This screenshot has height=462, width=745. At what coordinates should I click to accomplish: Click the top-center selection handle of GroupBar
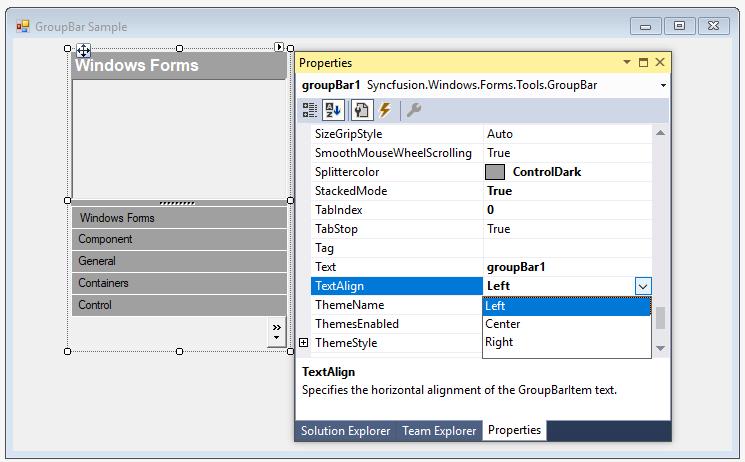pos(179,48)
